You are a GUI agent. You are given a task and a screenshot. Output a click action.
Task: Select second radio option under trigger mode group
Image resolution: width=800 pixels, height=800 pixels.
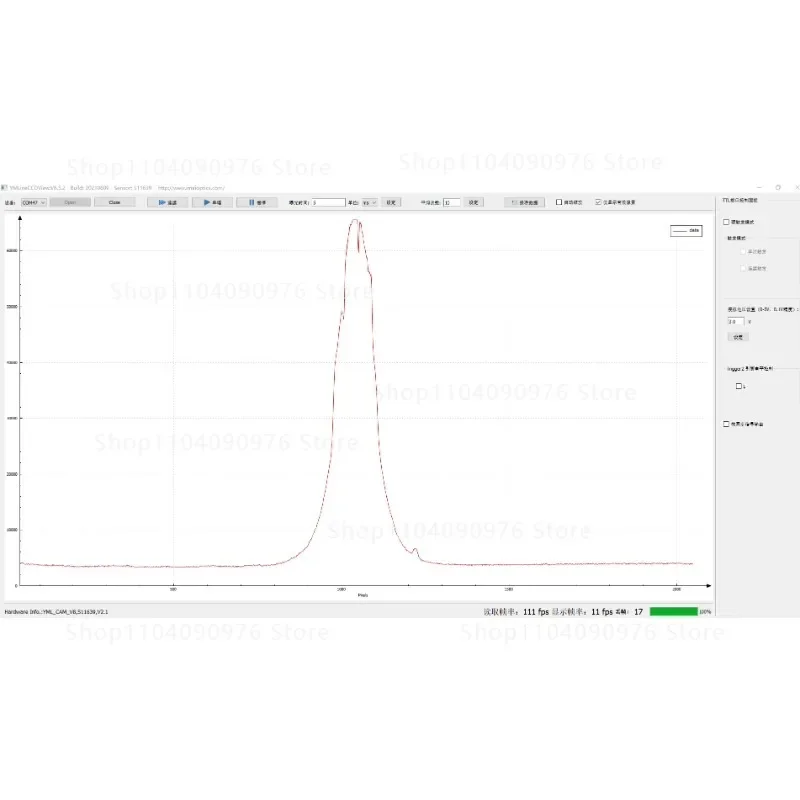click(x=743, y=268)
